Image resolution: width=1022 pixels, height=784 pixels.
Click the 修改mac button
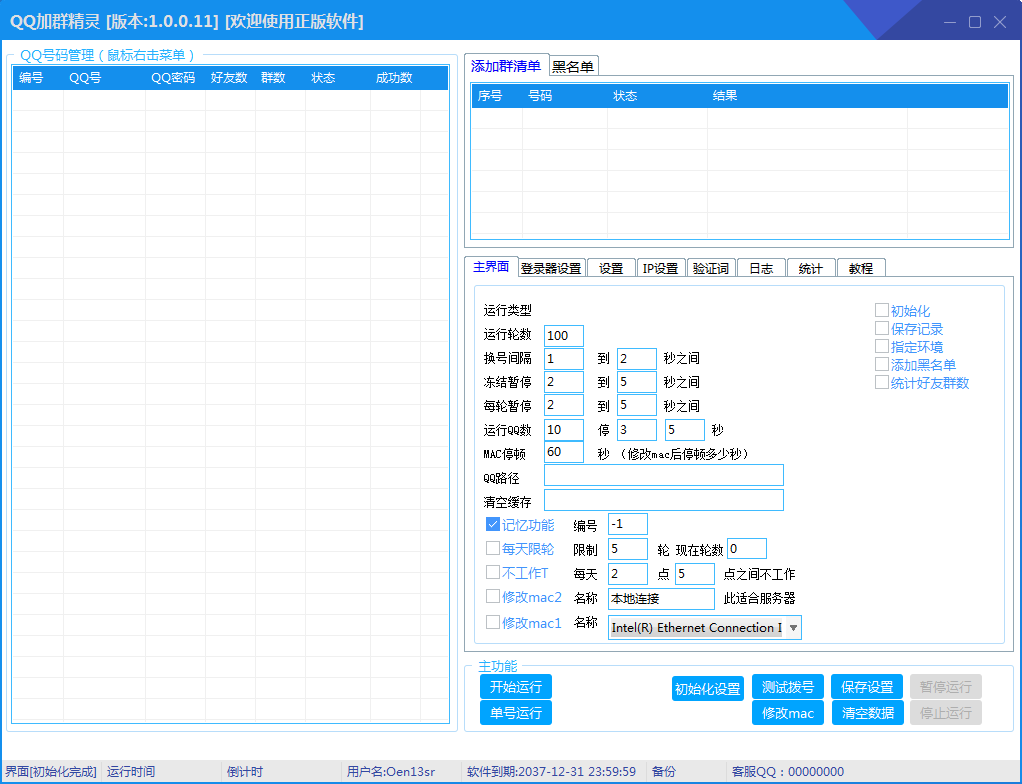(x=788, y=713)
